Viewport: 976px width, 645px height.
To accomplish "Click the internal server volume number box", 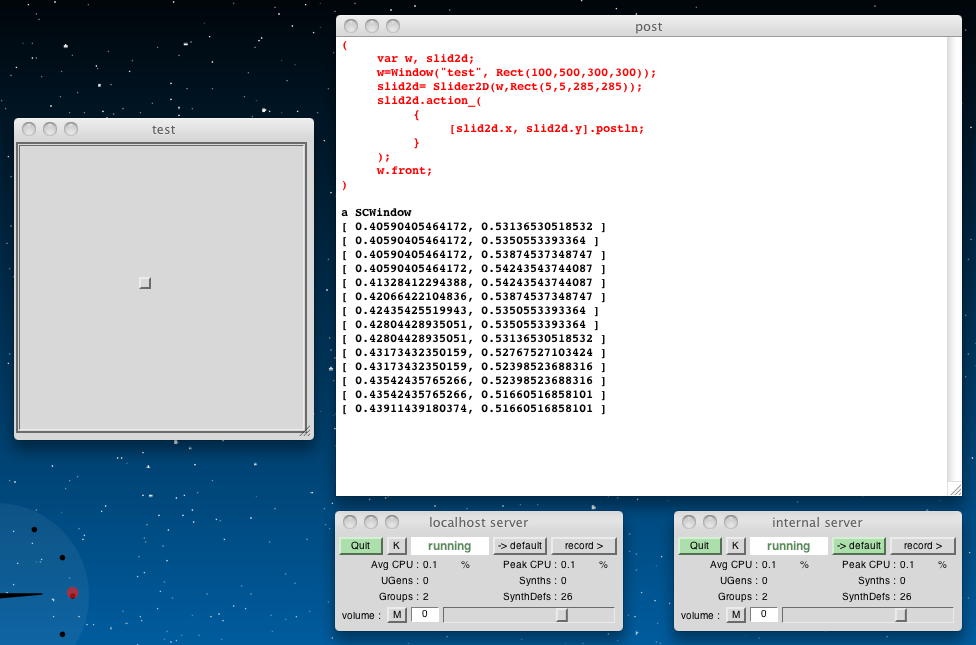I will tap(763, 614).
